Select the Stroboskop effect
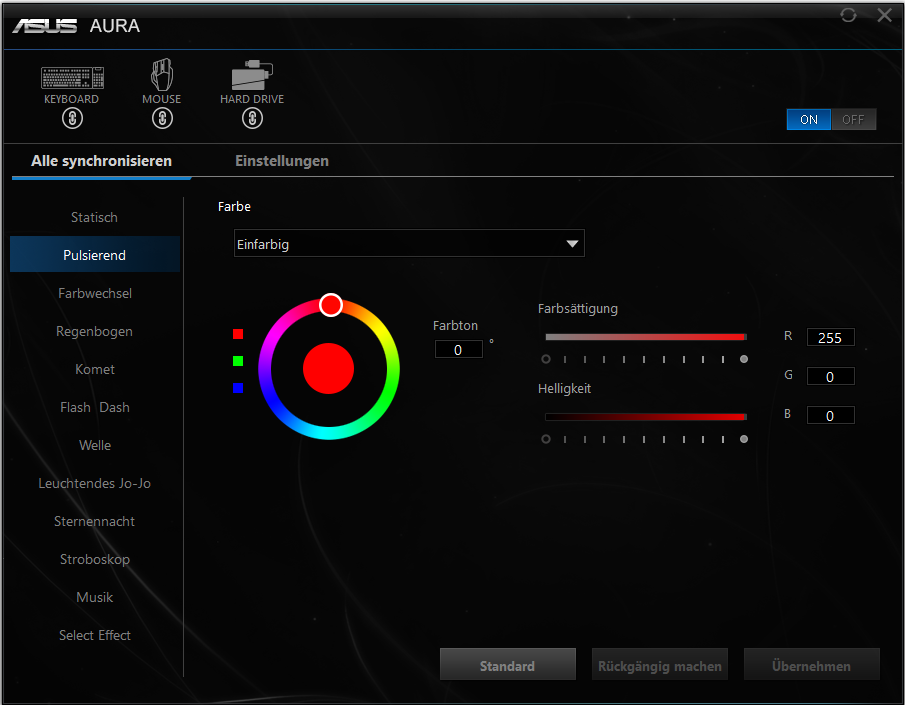 [x=95, y=559]
